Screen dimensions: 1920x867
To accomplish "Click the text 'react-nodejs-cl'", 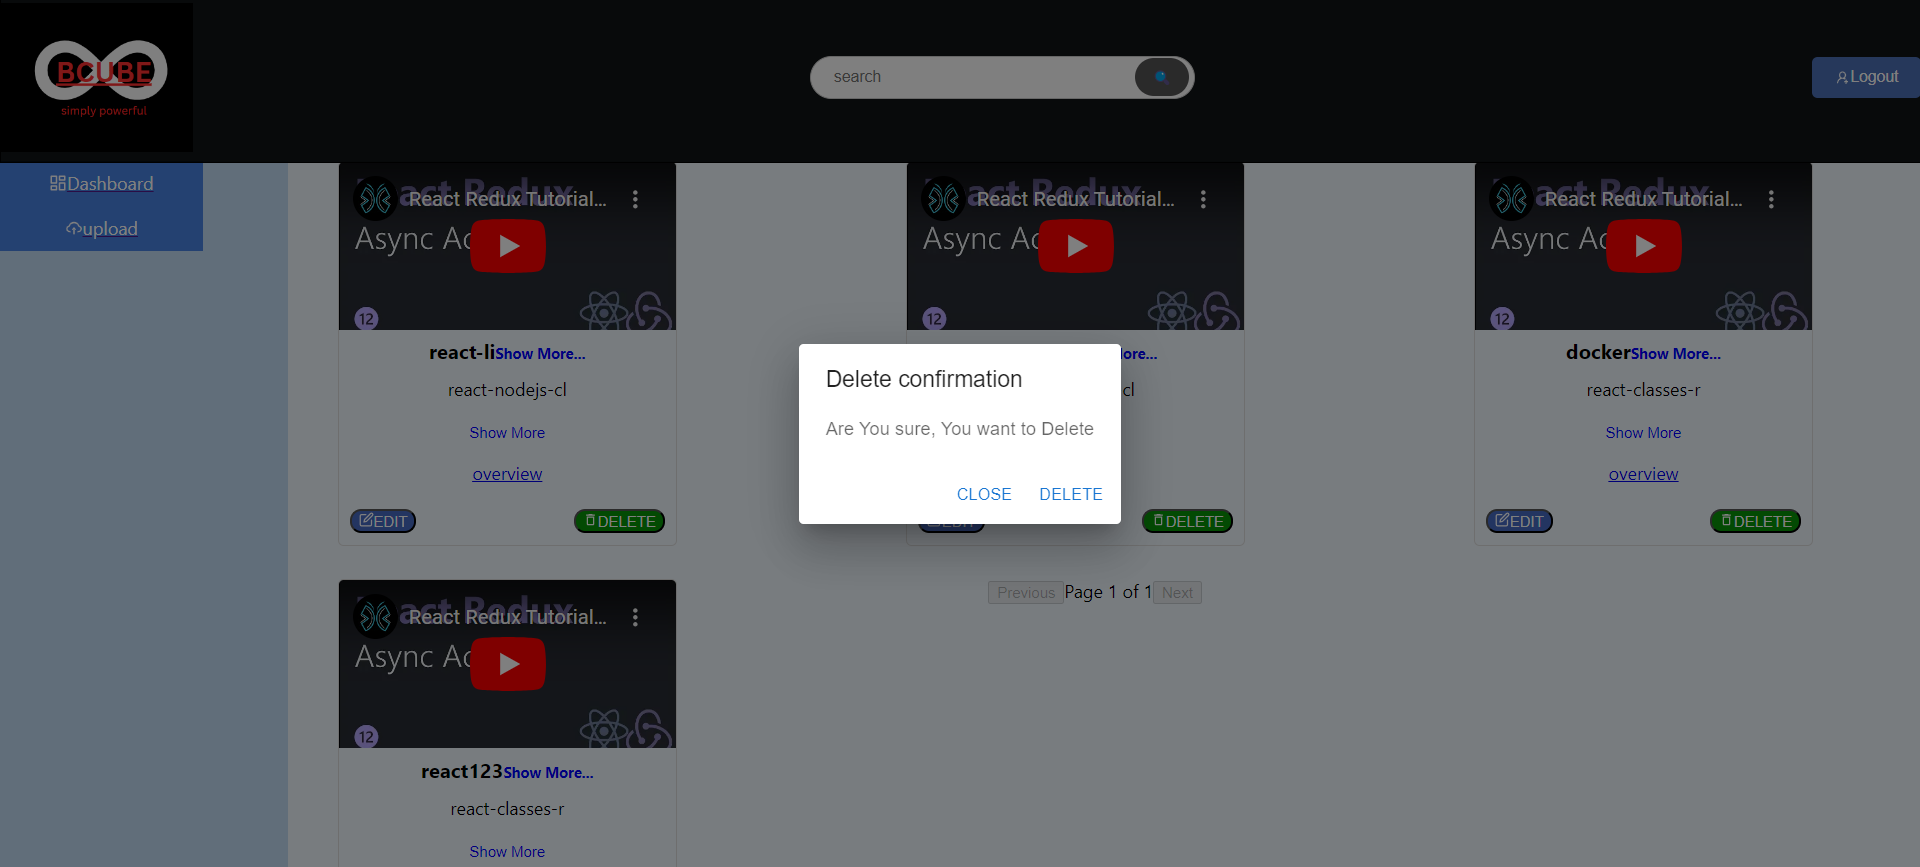I will [507, 390].
